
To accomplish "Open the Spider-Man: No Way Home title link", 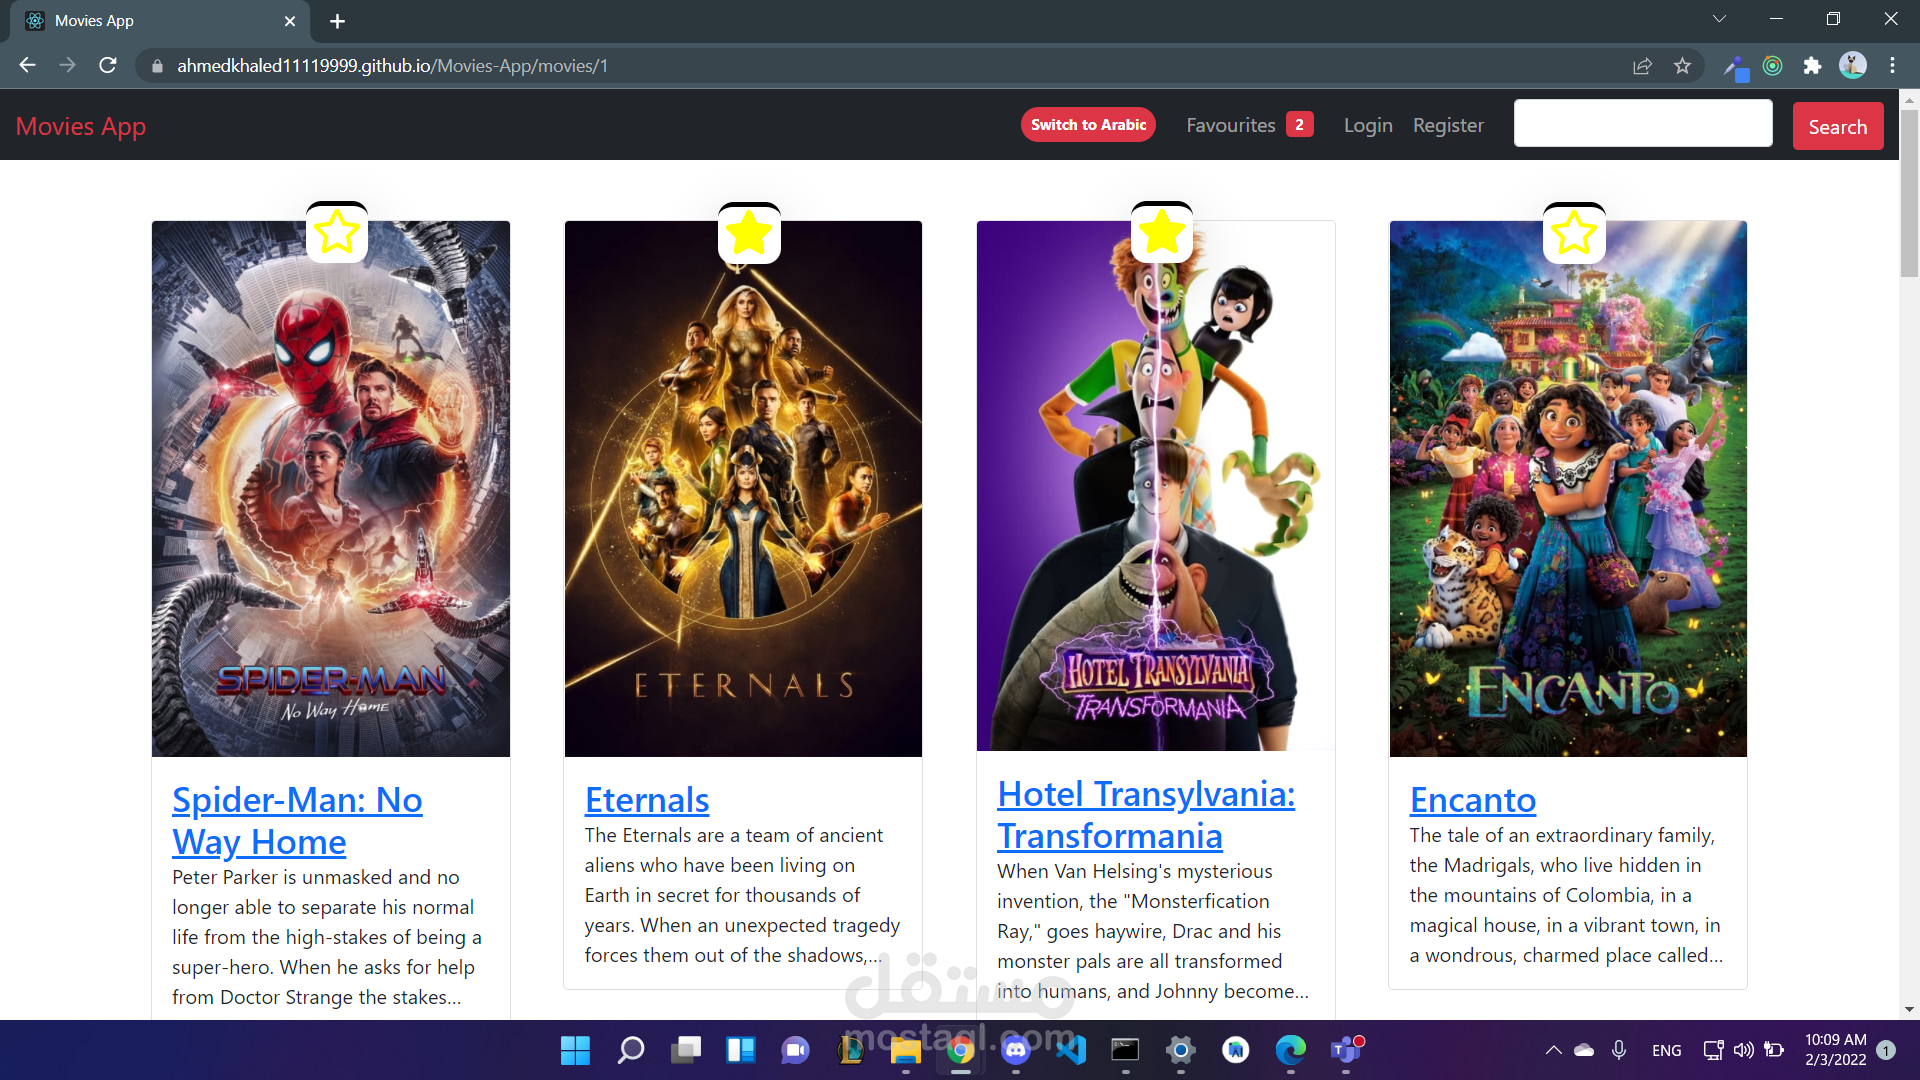I will pos(297,820).
